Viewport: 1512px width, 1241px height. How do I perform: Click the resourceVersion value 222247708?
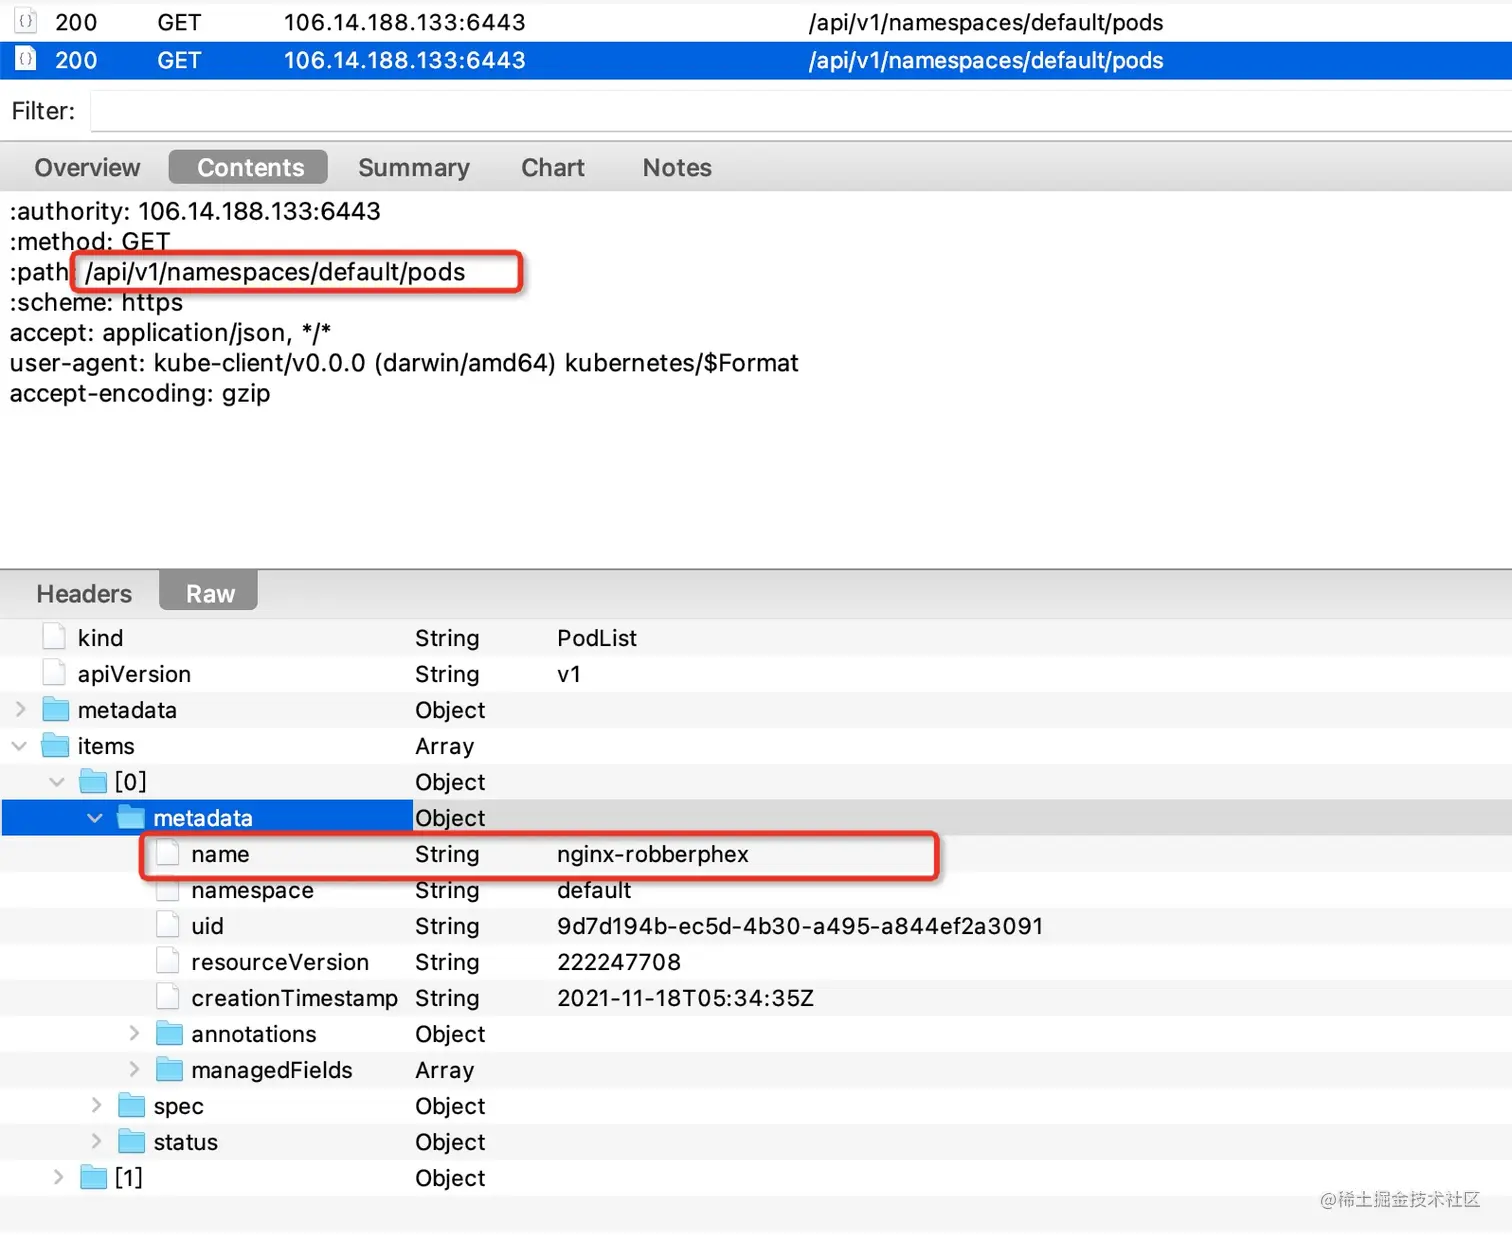click(619, 961)
